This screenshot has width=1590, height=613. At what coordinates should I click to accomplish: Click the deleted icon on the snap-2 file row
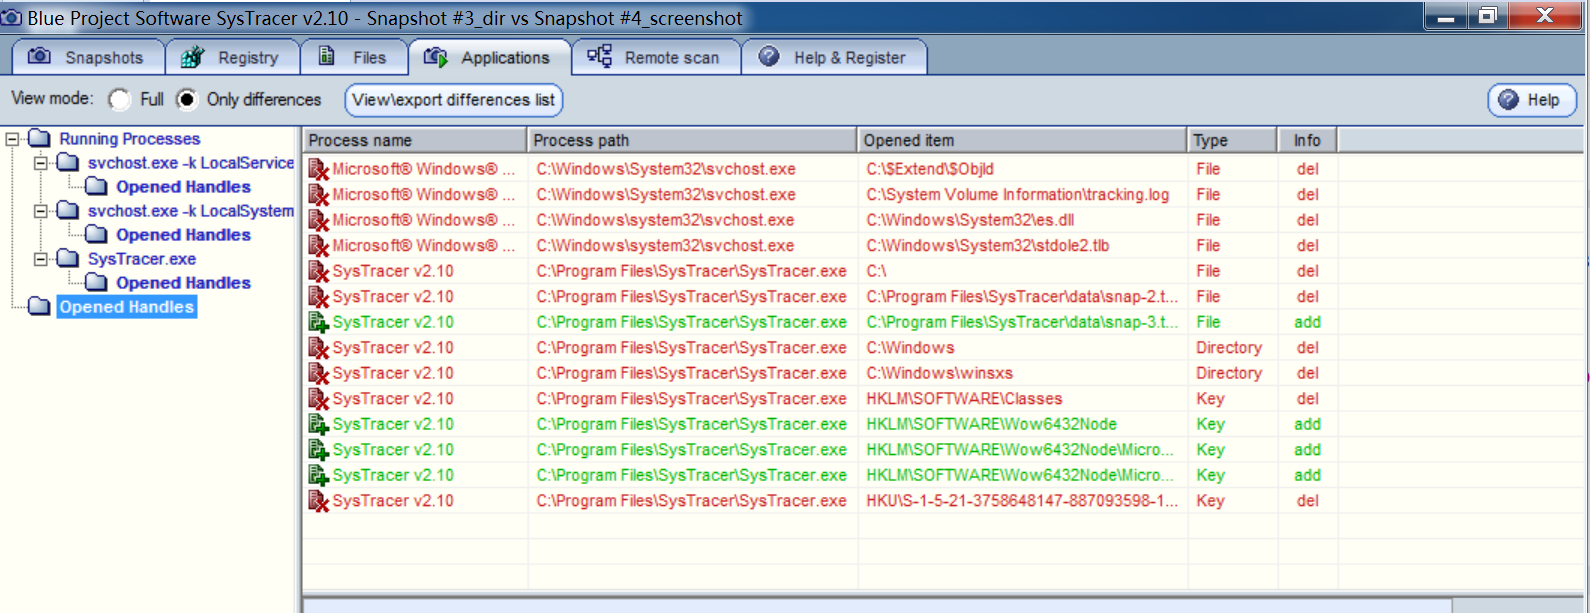tap(318, 297)
